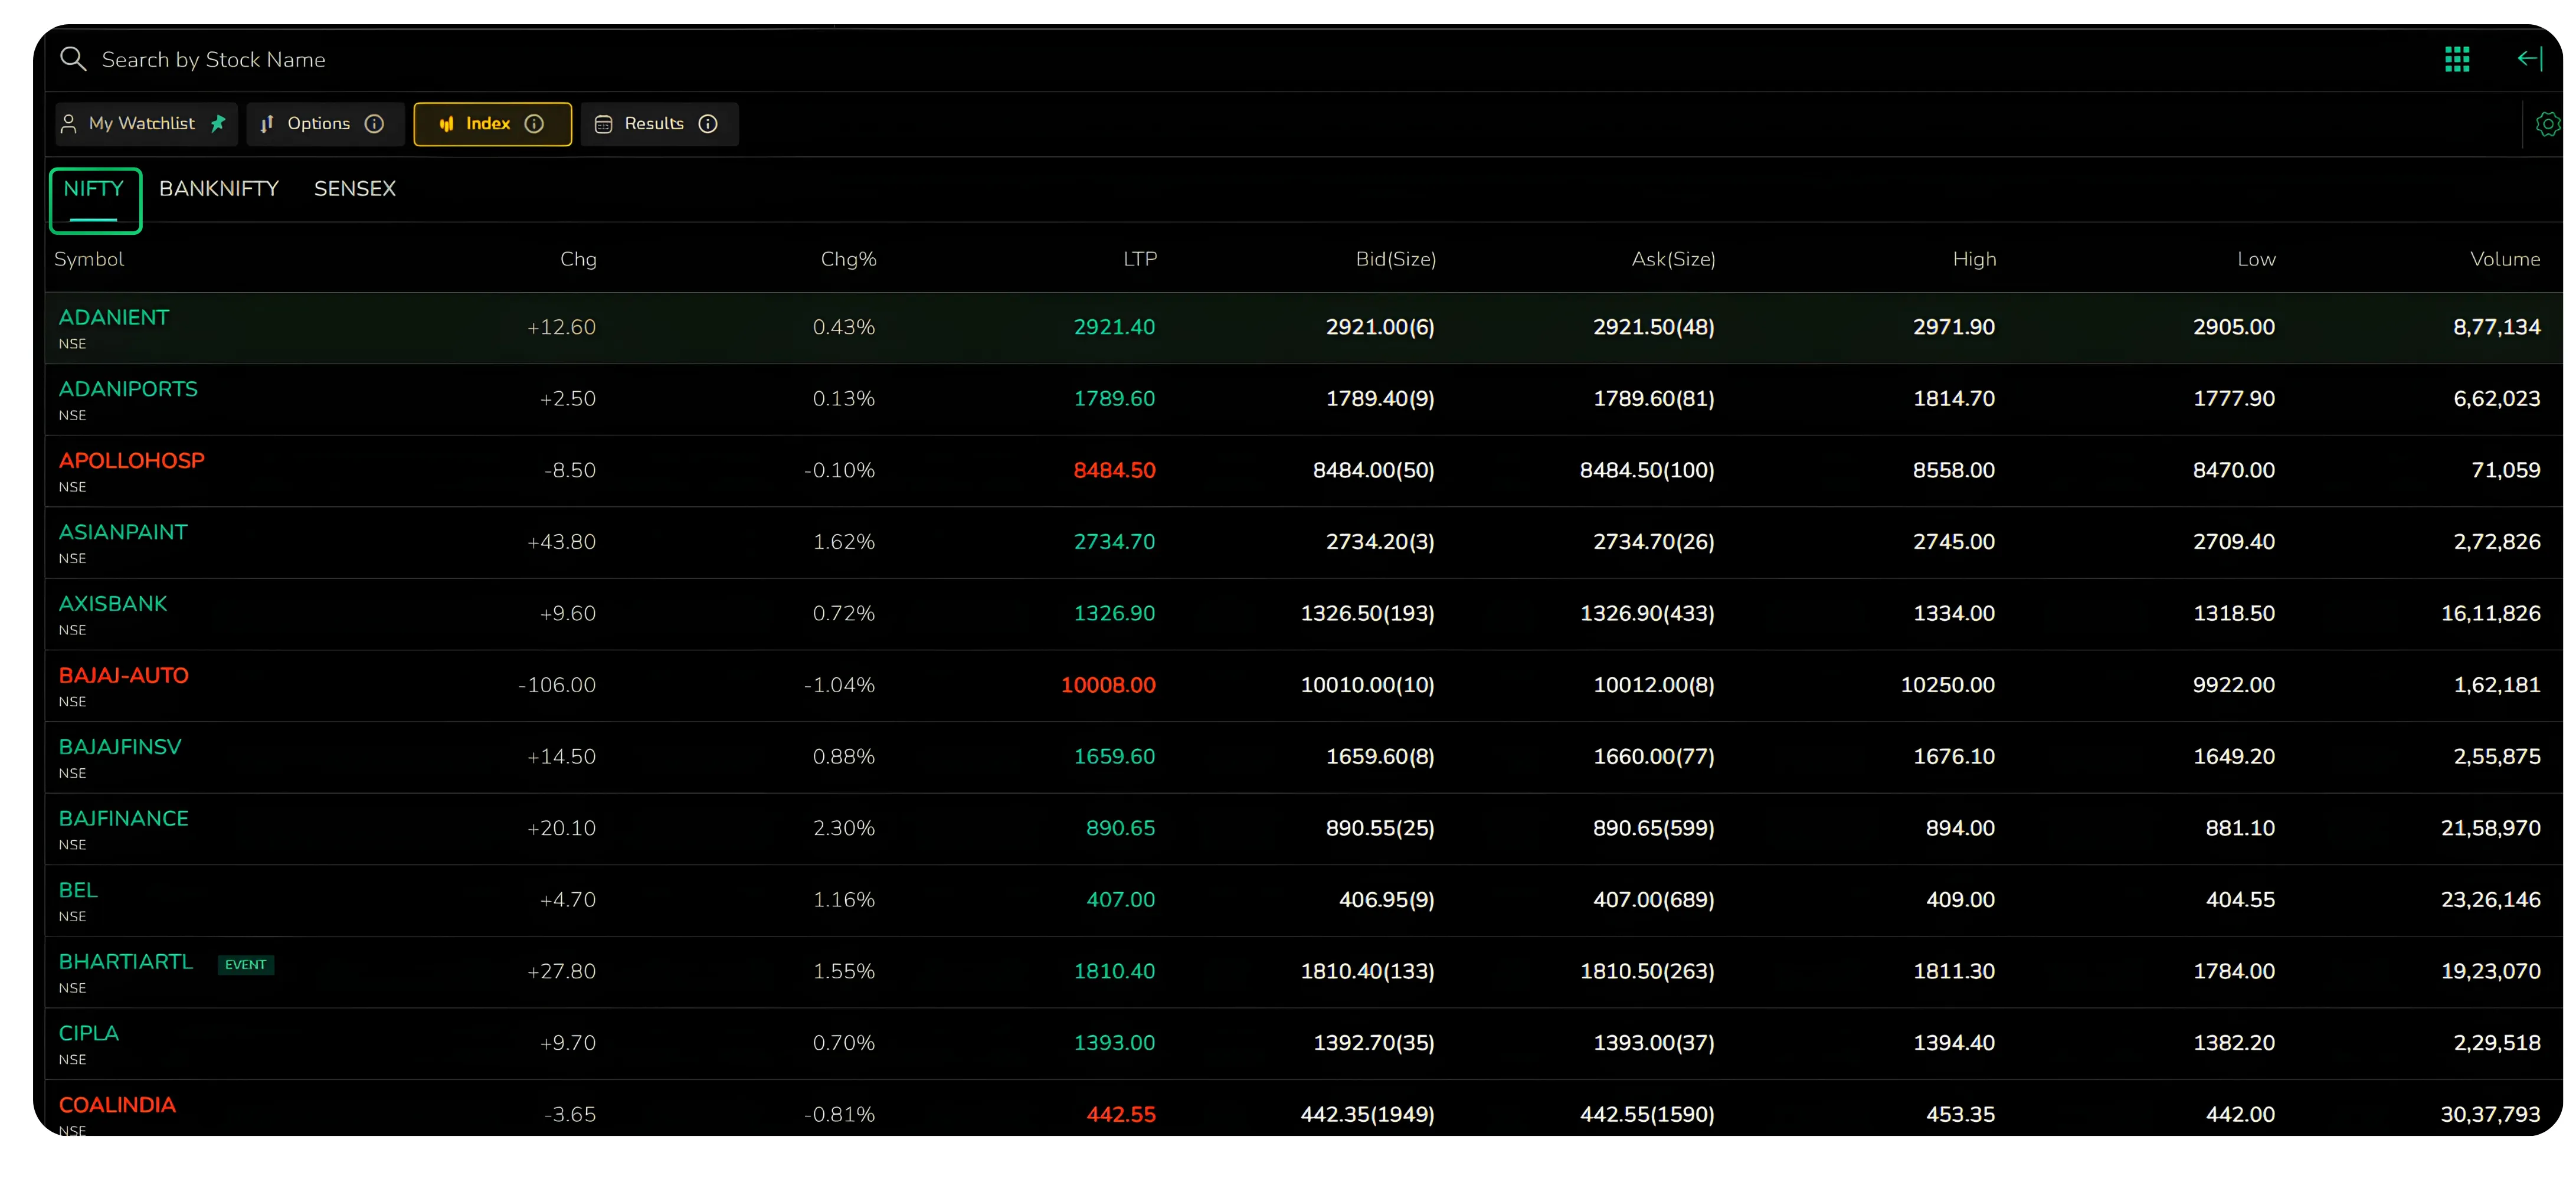Switch to the Results tab
The image size is (2576, 1179).
point(659,124)
